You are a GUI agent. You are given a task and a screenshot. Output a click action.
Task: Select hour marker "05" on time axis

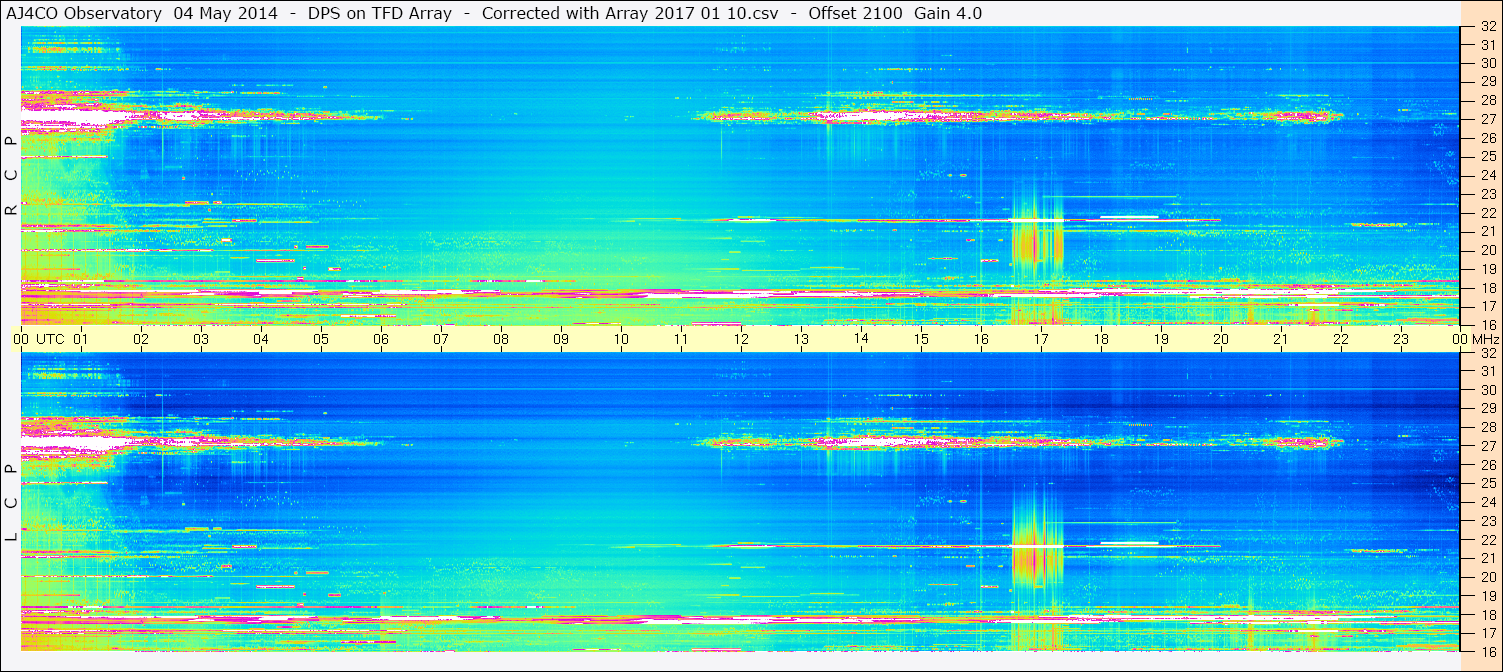click(321, 339)
